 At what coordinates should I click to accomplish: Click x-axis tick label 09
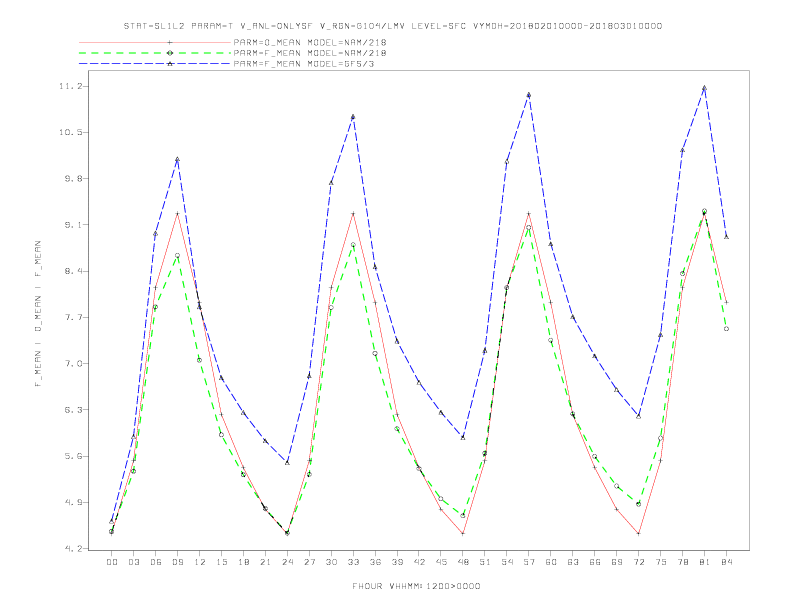point(177,562)
